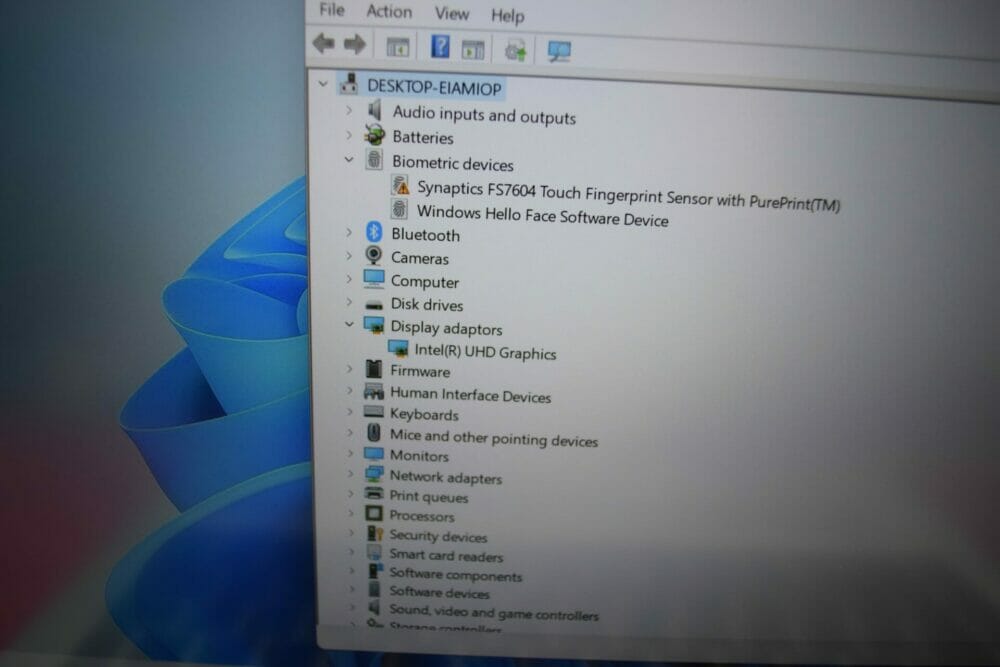Click the Audio inputs and outputs speaker icon
This screenshot has width=1000, height=667.
pos(375,110)
